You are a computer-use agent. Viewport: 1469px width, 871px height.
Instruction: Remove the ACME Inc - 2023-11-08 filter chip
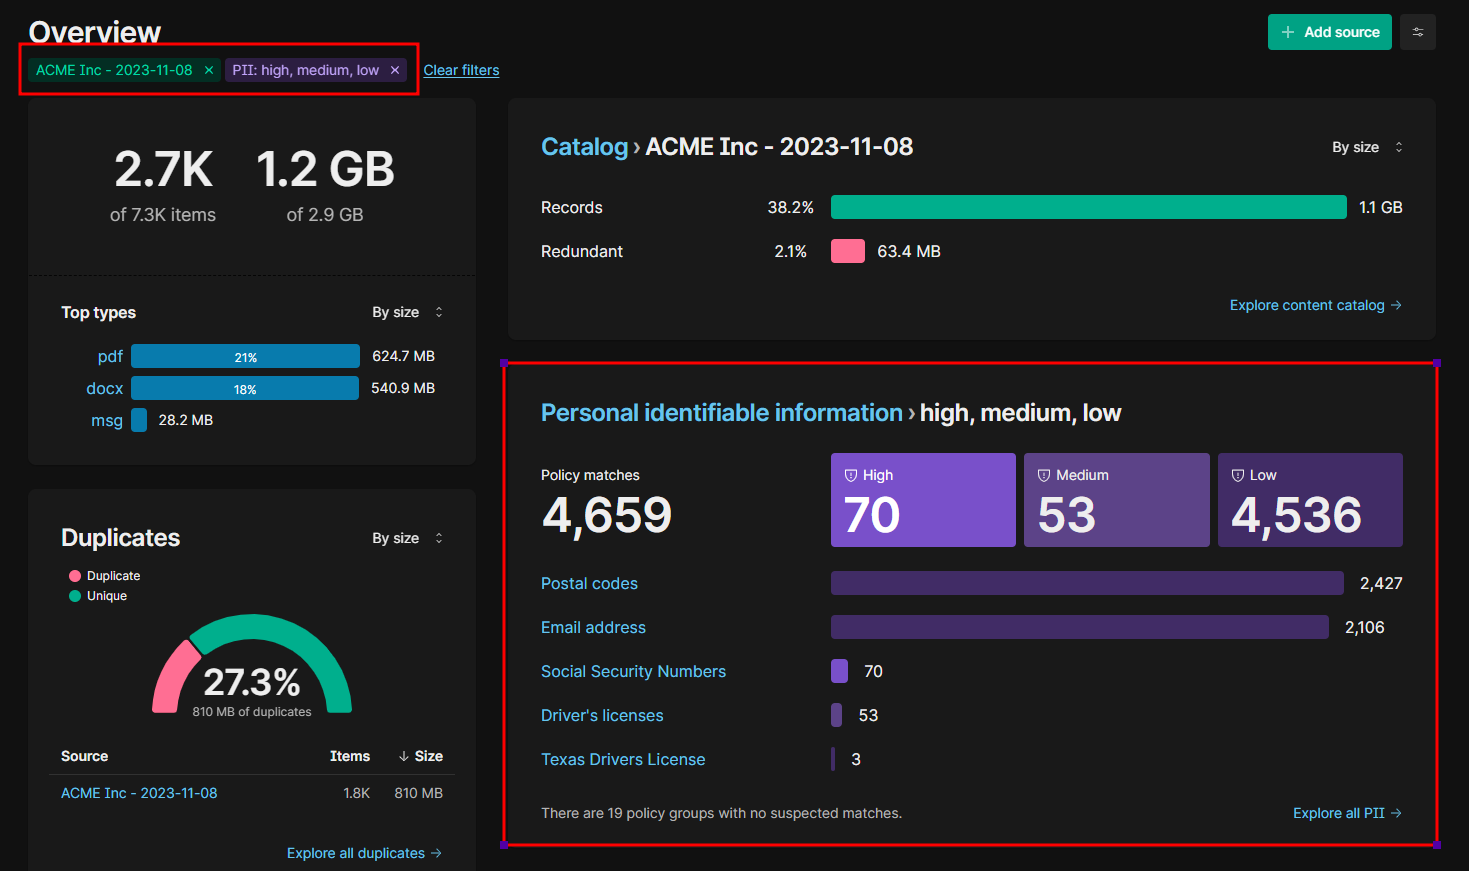pos(209,70)
